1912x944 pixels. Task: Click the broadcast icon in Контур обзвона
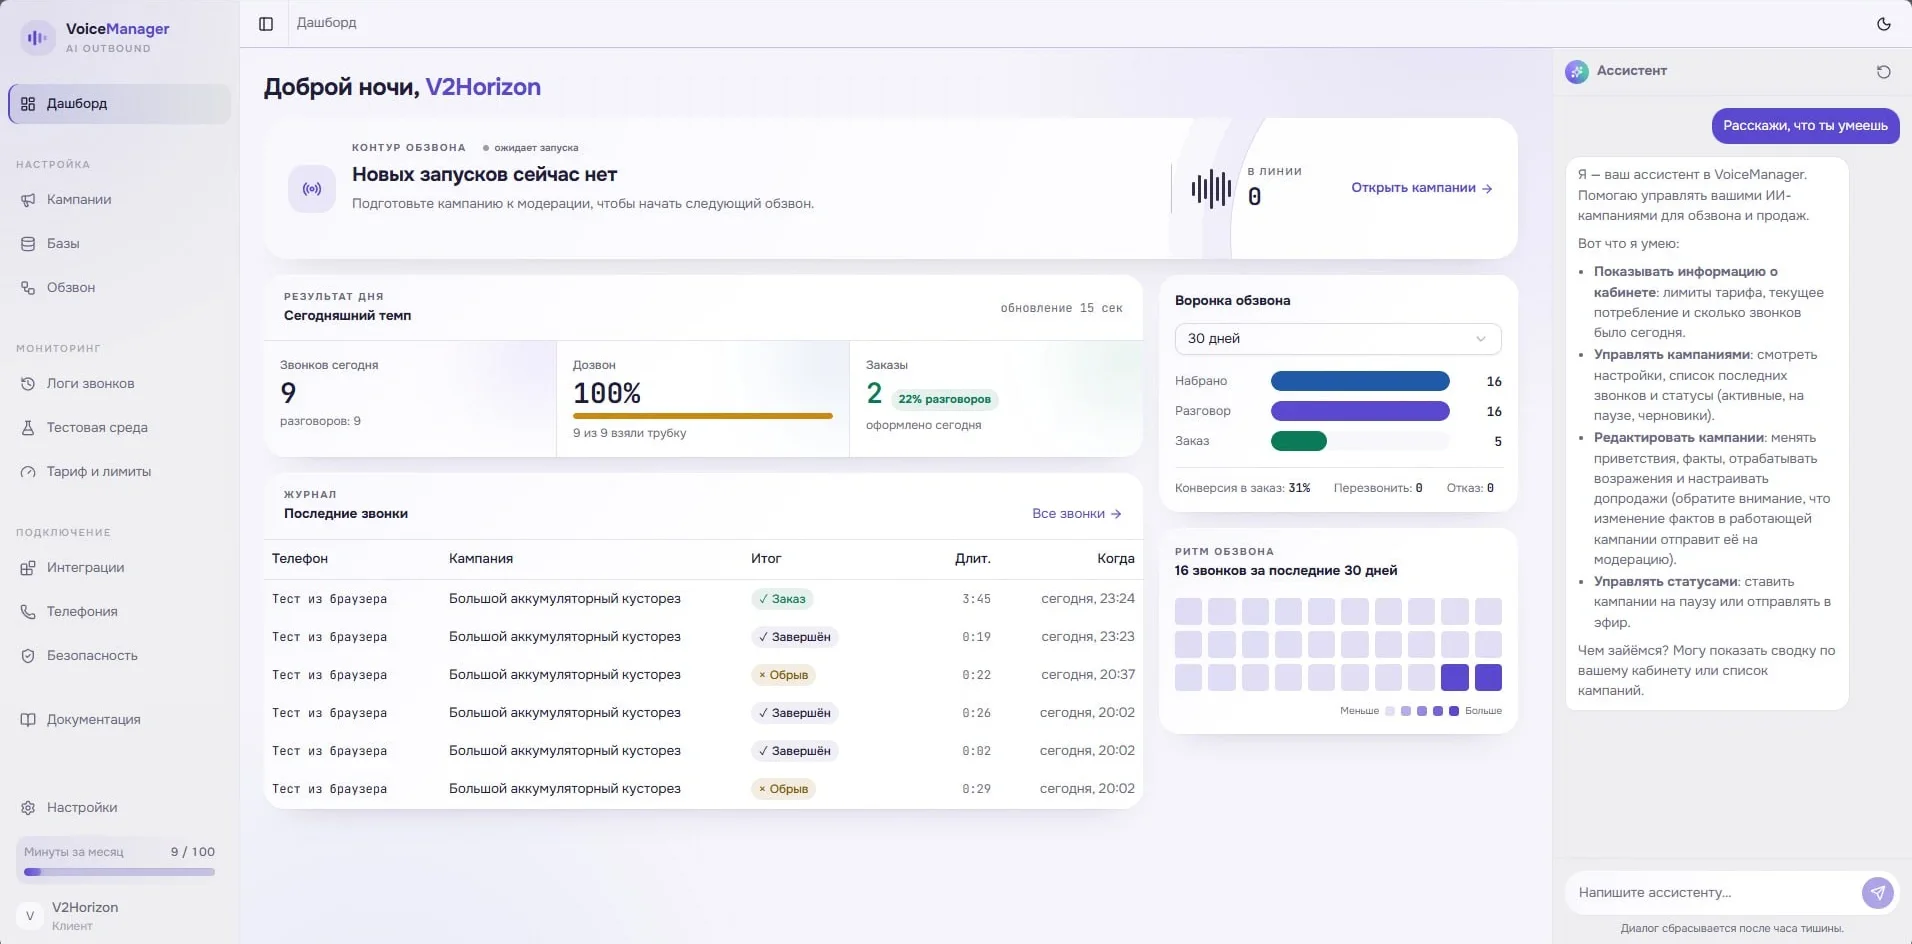click(x=312, y=188)
